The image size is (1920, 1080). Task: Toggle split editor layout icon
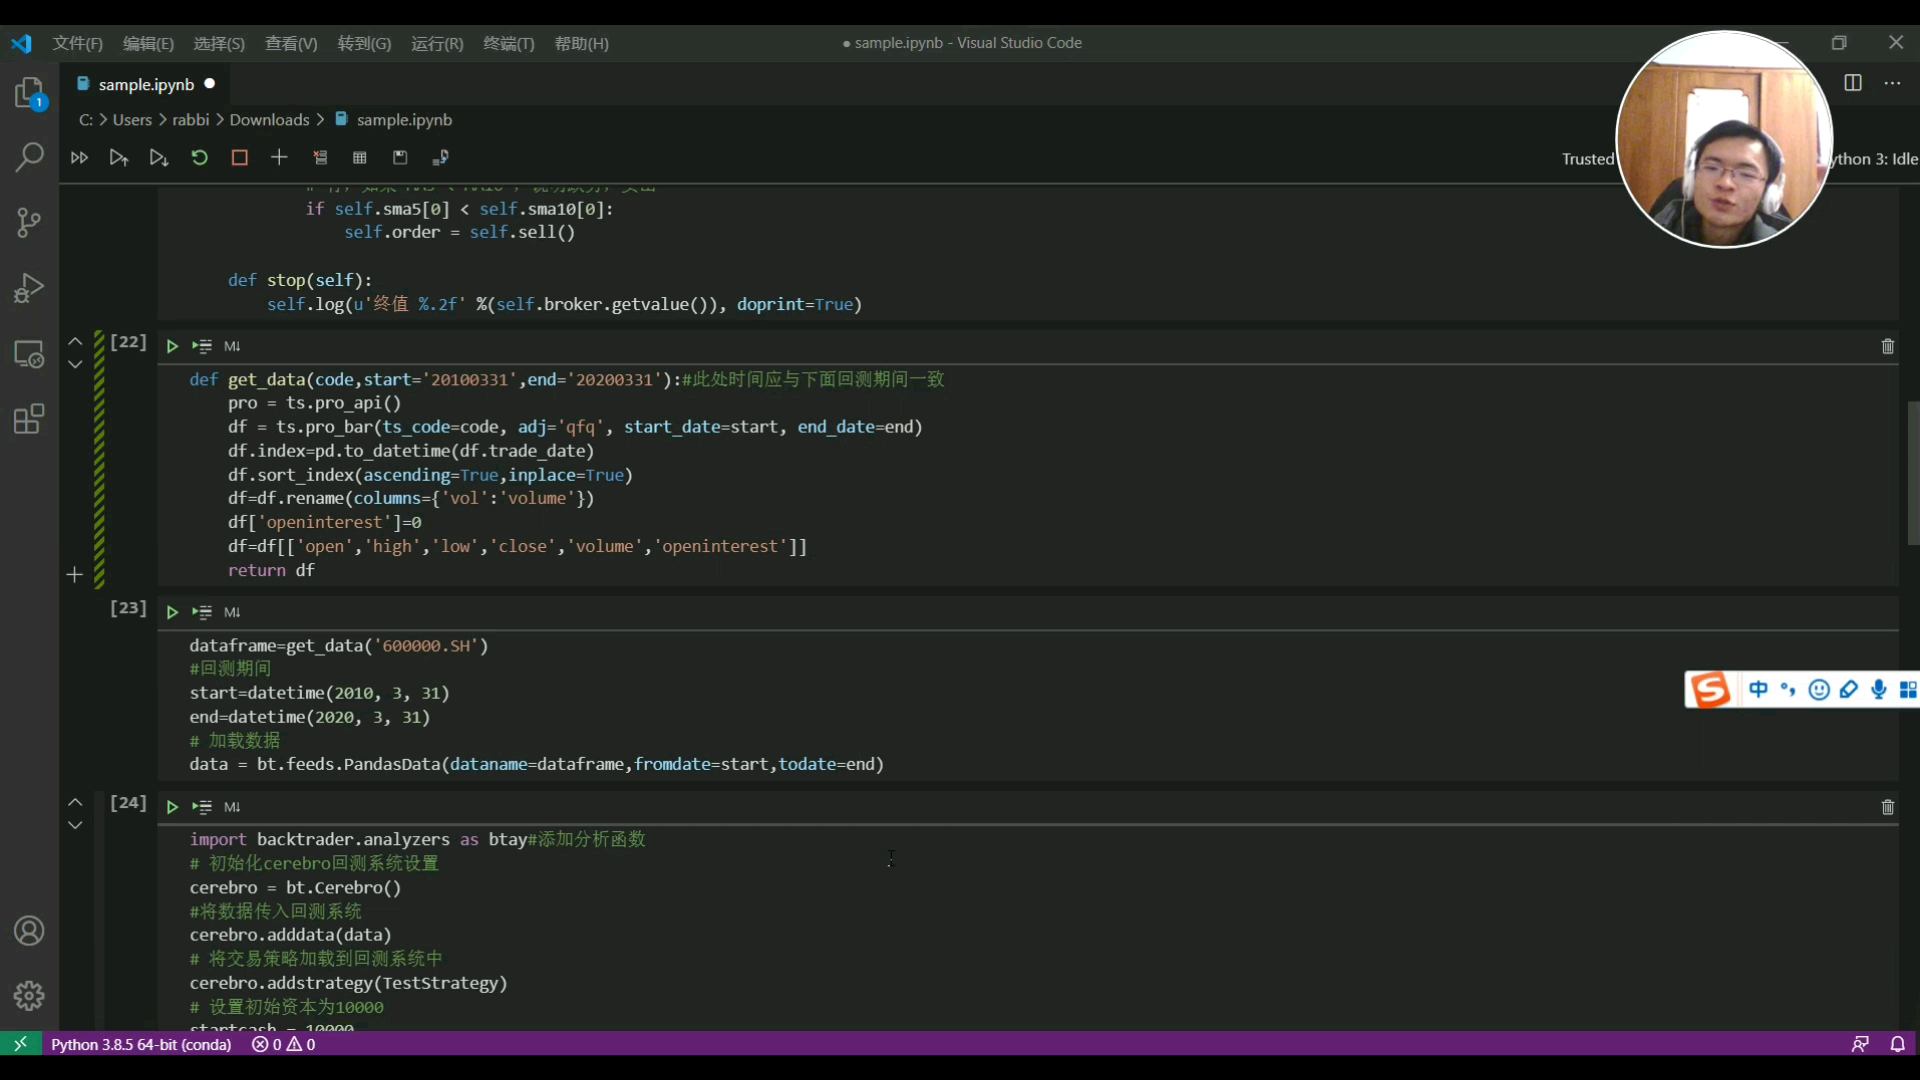(x=1852, y=83)
